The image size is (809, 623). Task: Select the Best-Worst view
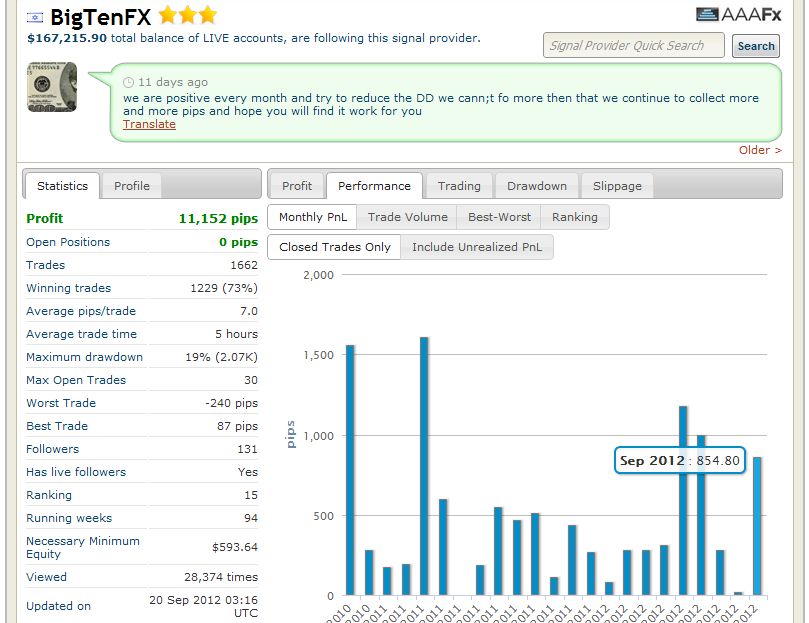coord(499,217)
